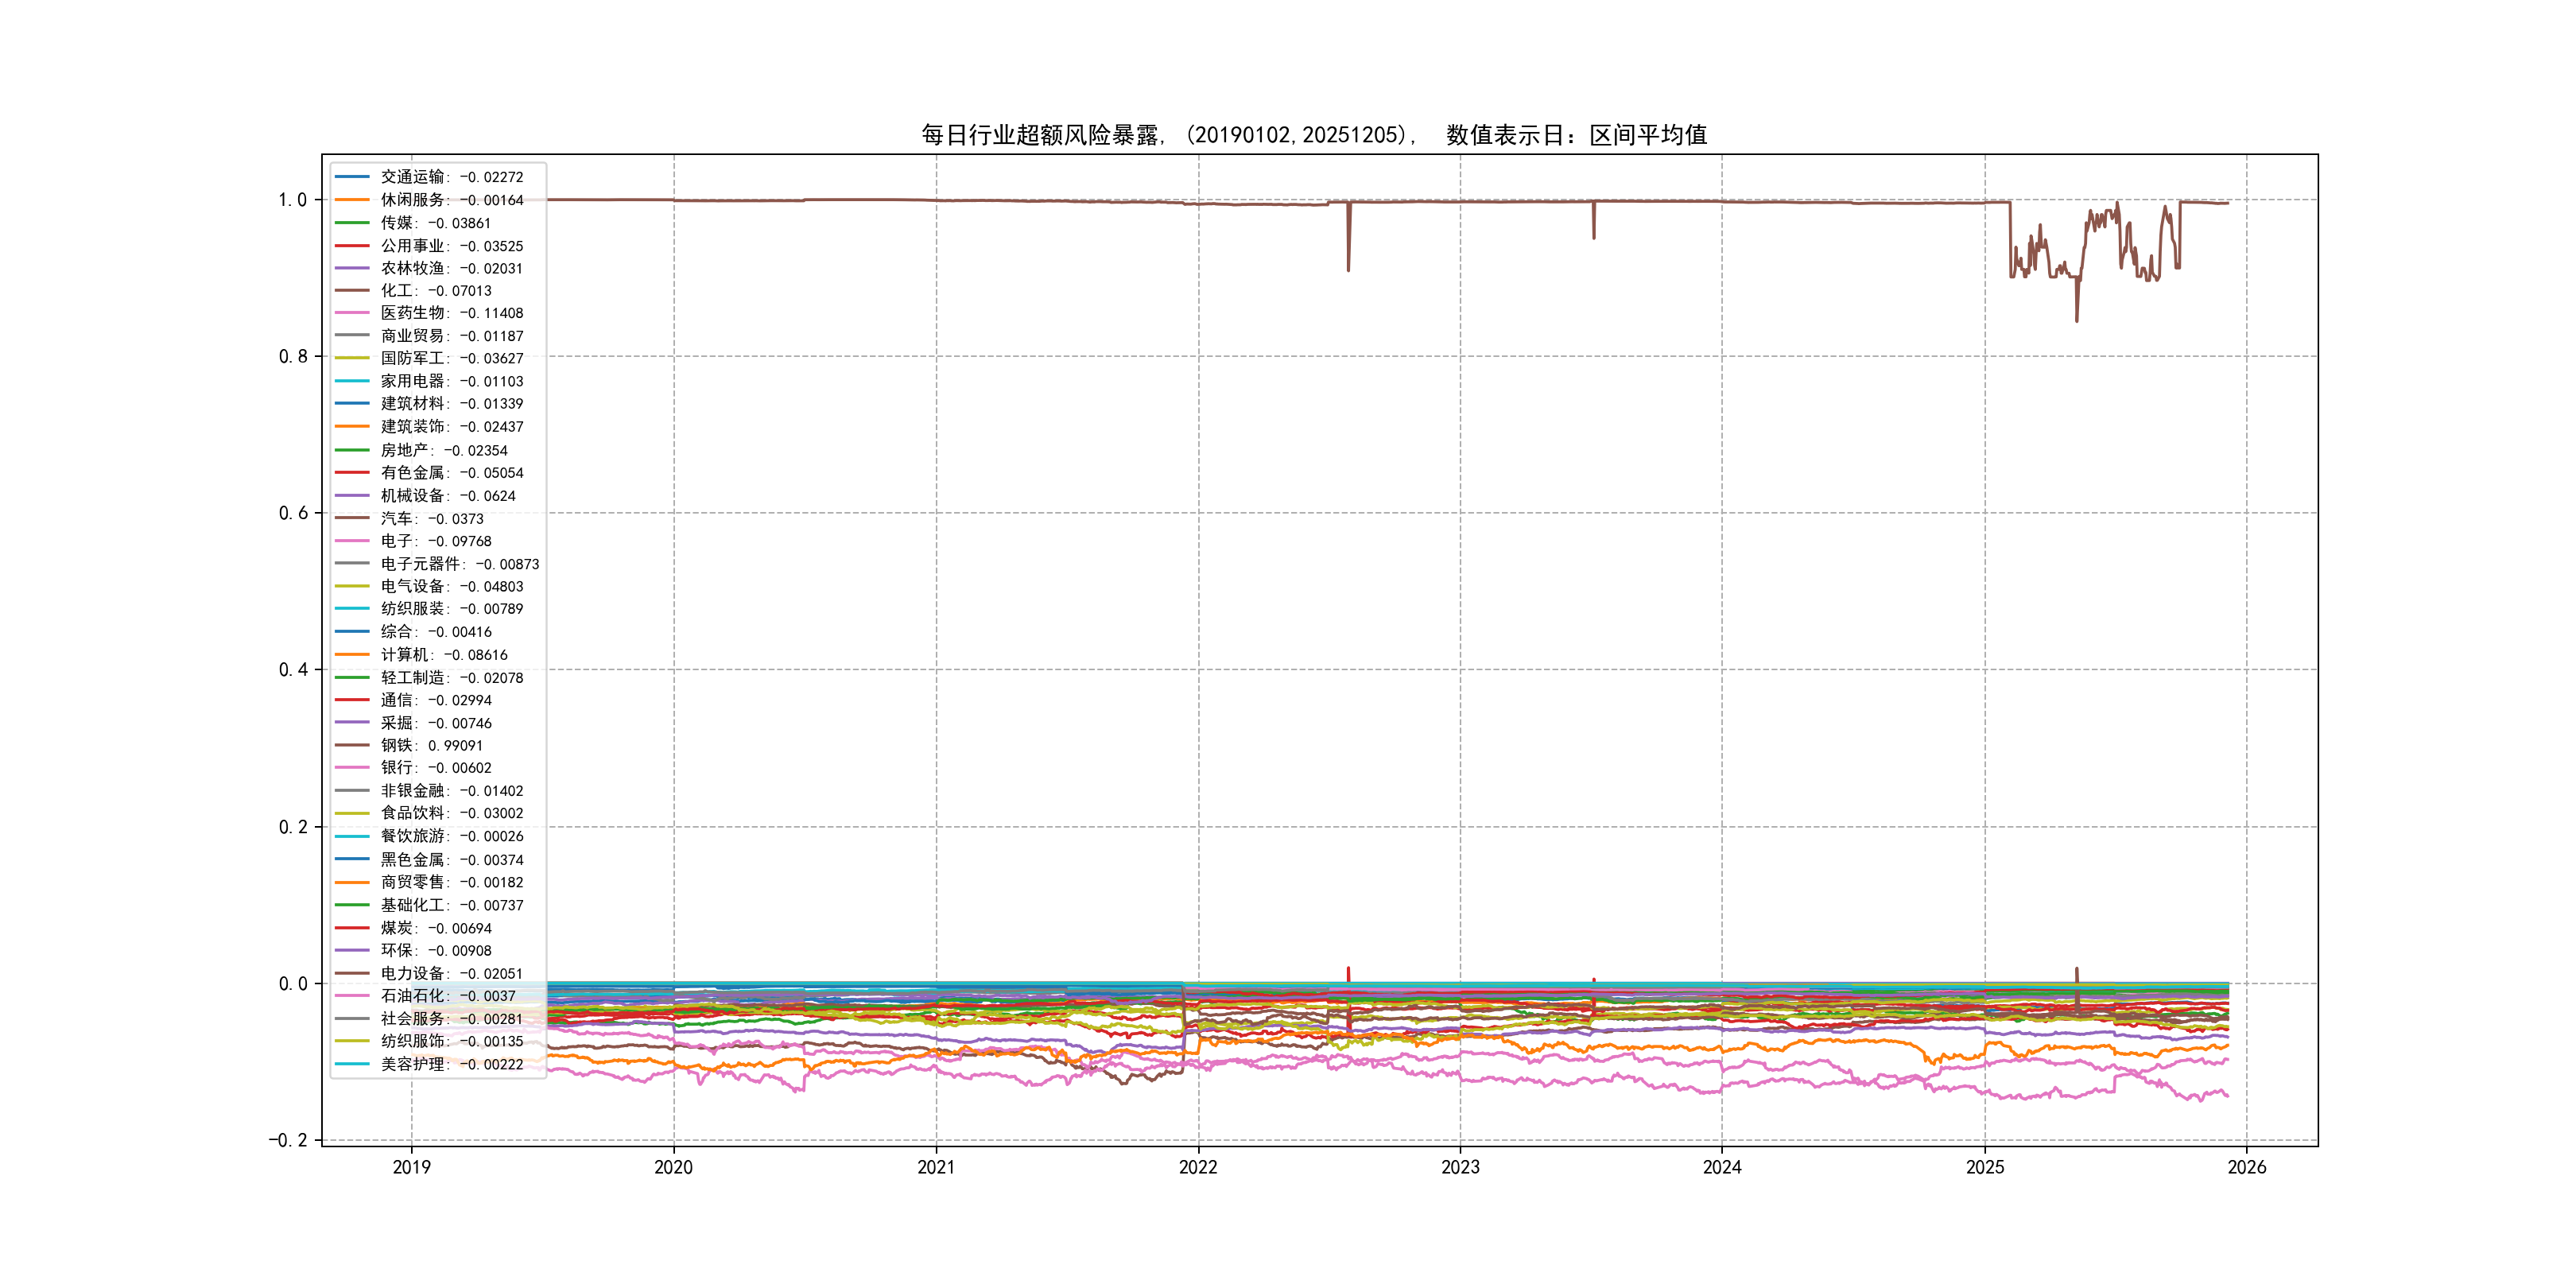Click the 机械设备 legend line swatch

(x=352, y=496)
